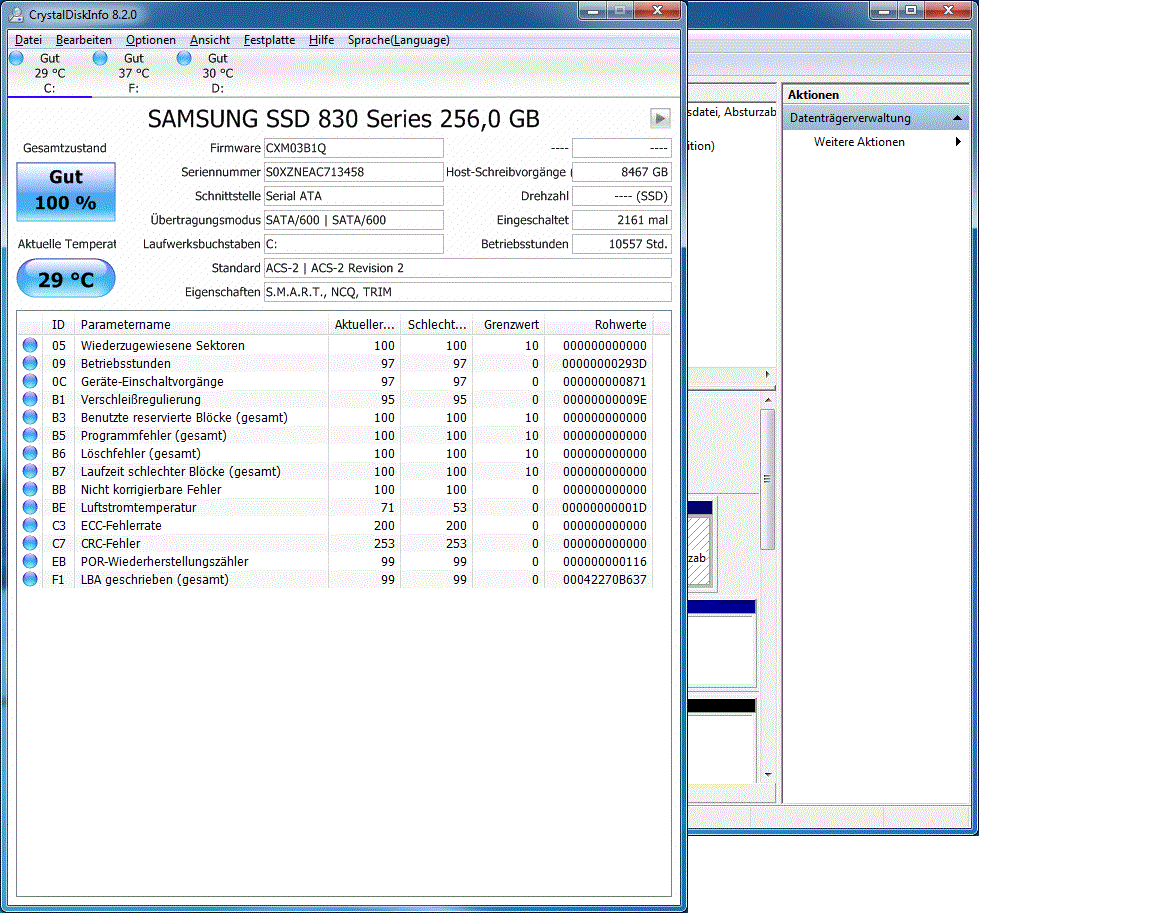Click raw value 00042270B637
This screenshot has width=1152, height=913.
click(604, 580)
